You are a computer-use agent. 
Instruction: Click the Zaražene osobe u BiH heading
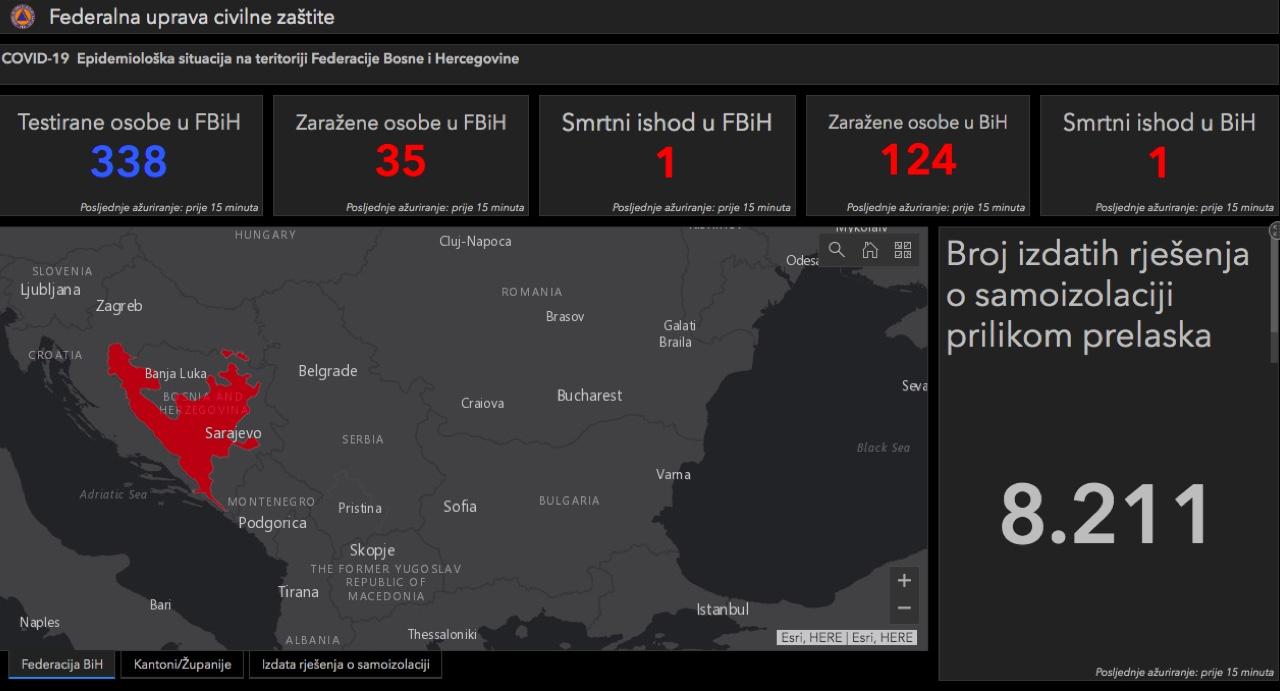(x=918, y=122)
